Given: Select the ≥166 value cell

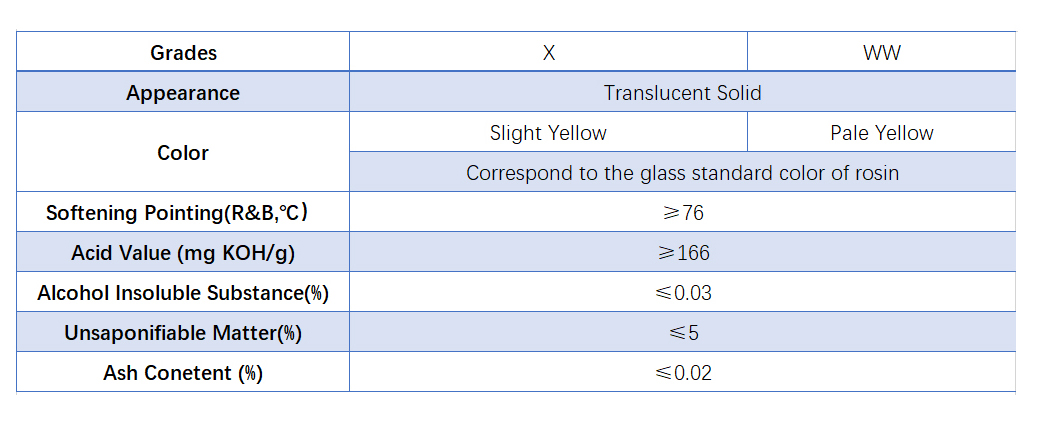Looking at the screenshot, I should pyautogui.click(x=682, y=252).
